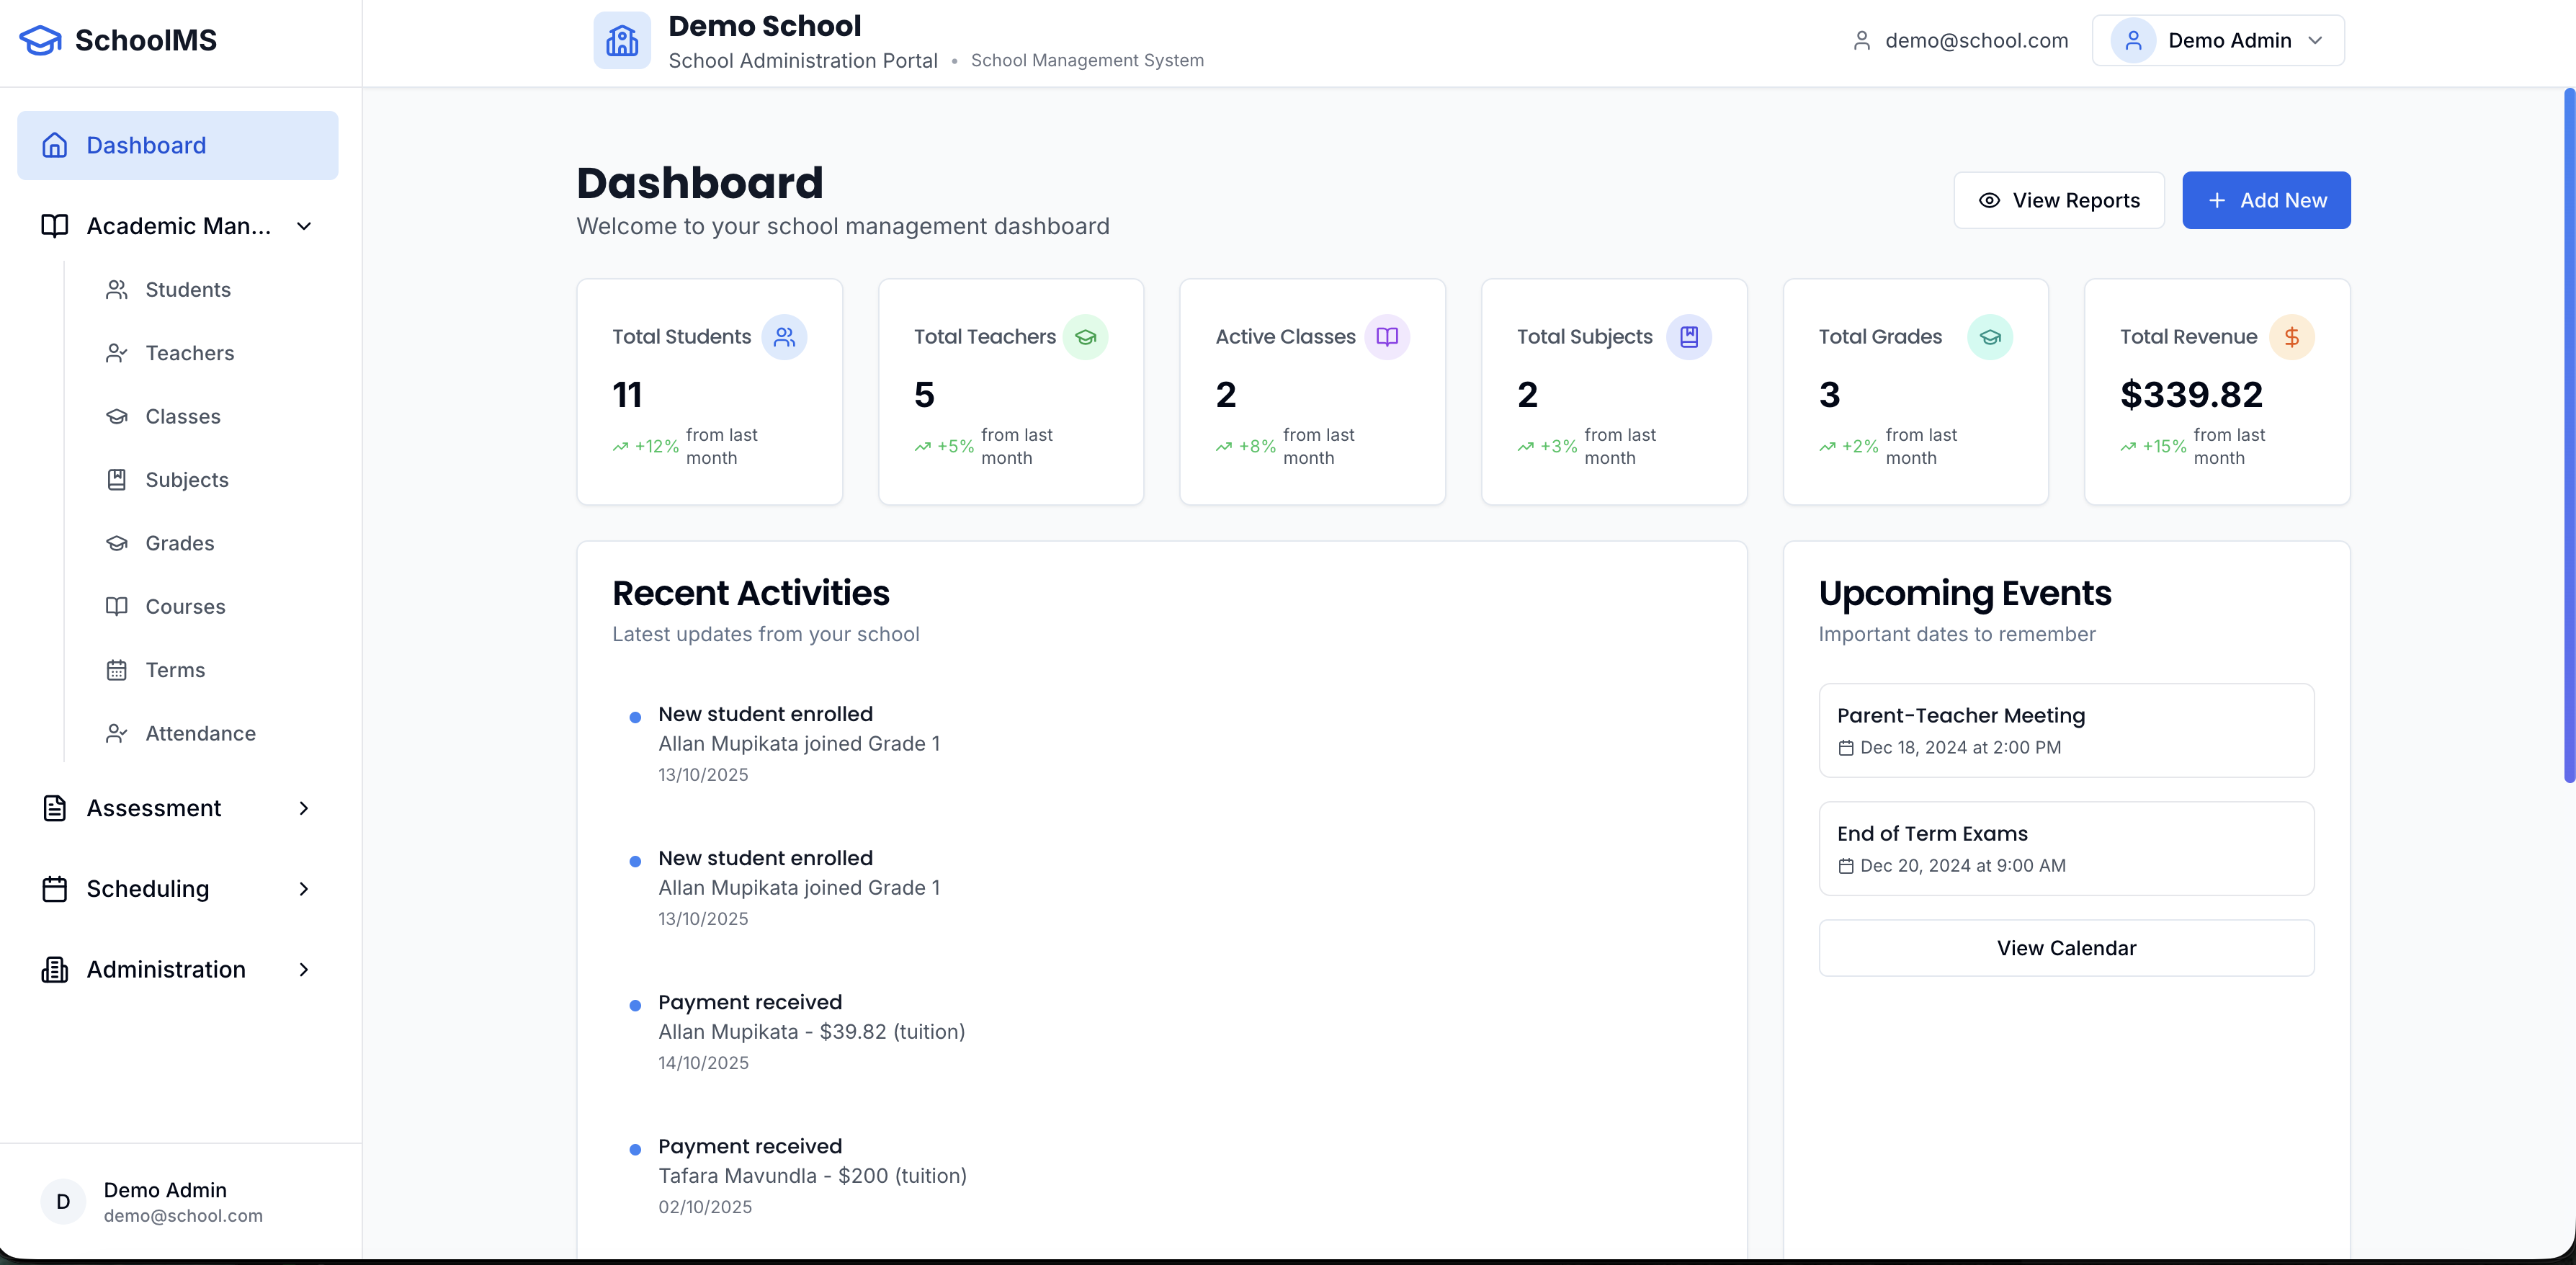The image size is (2576, 1265).
Task: Click the View Reports button
Action: pos(2058,200)
